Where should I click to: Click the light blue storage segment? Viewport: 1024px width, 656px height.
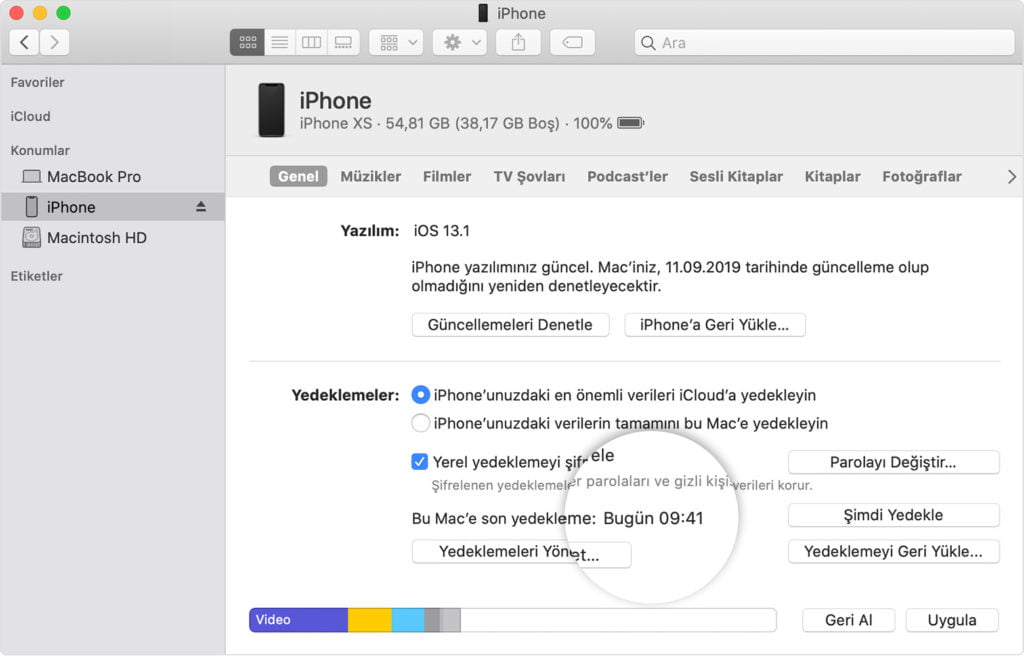408,619
